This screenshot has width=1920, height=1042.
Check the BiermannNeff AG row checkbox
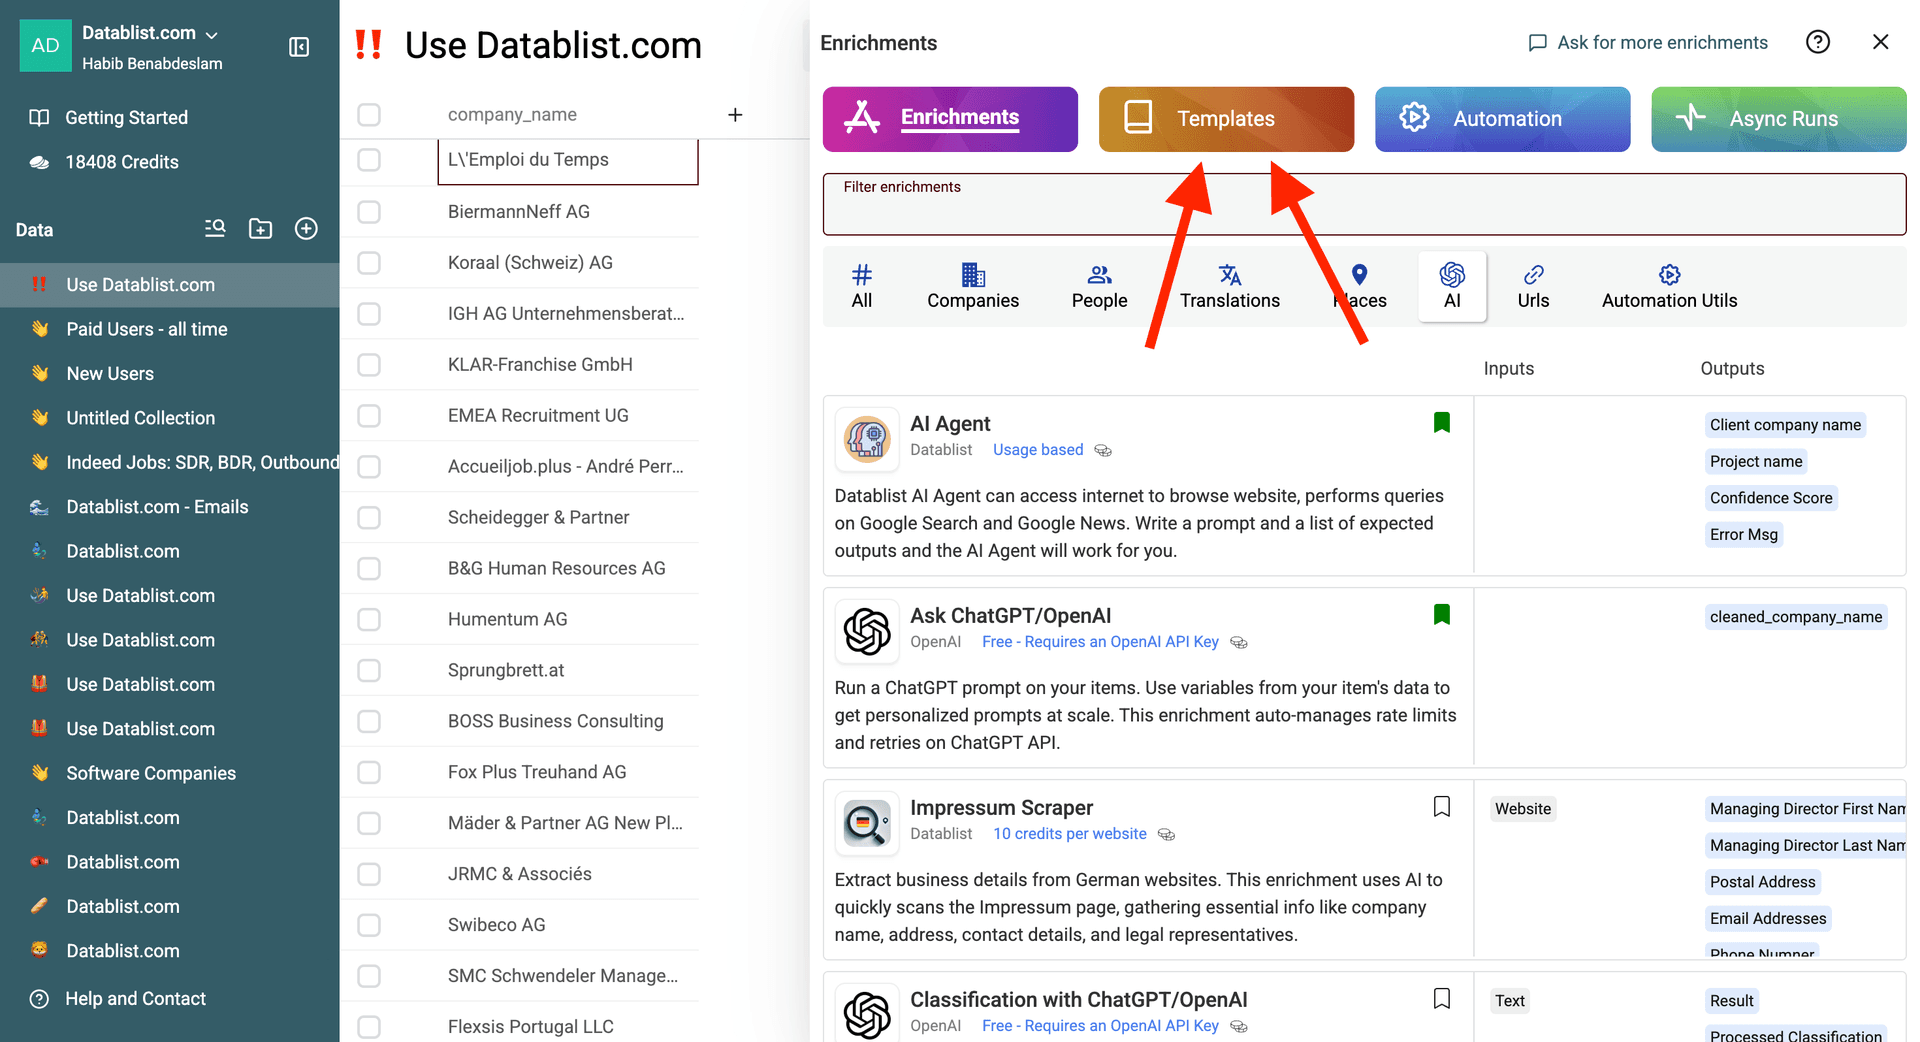point(369,212)
